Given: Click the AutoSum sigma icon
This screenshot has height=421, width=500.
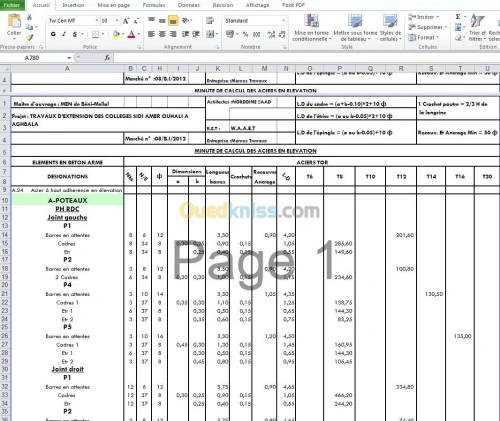Looking at the screenshot, I should click(458, 17).
